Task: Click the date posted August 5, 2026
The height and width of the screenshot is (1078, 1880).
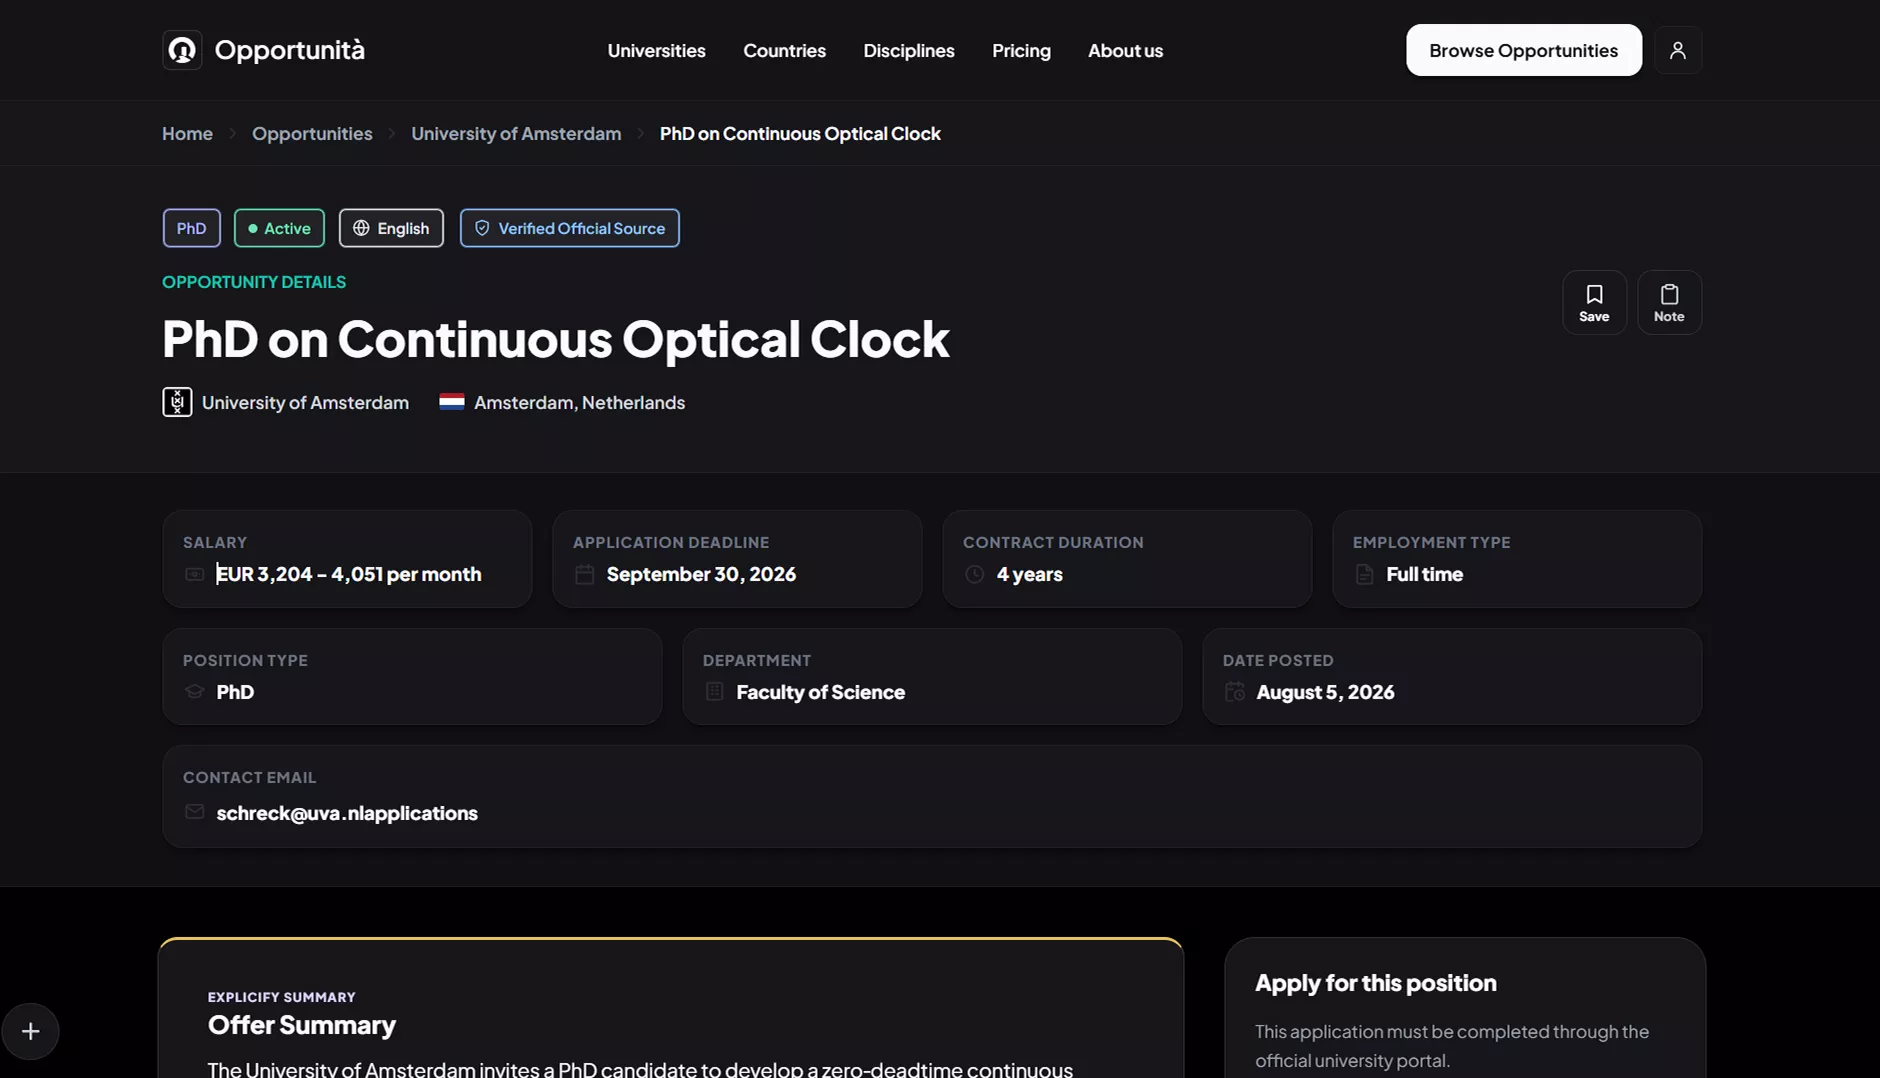Action: [1325, 692]
